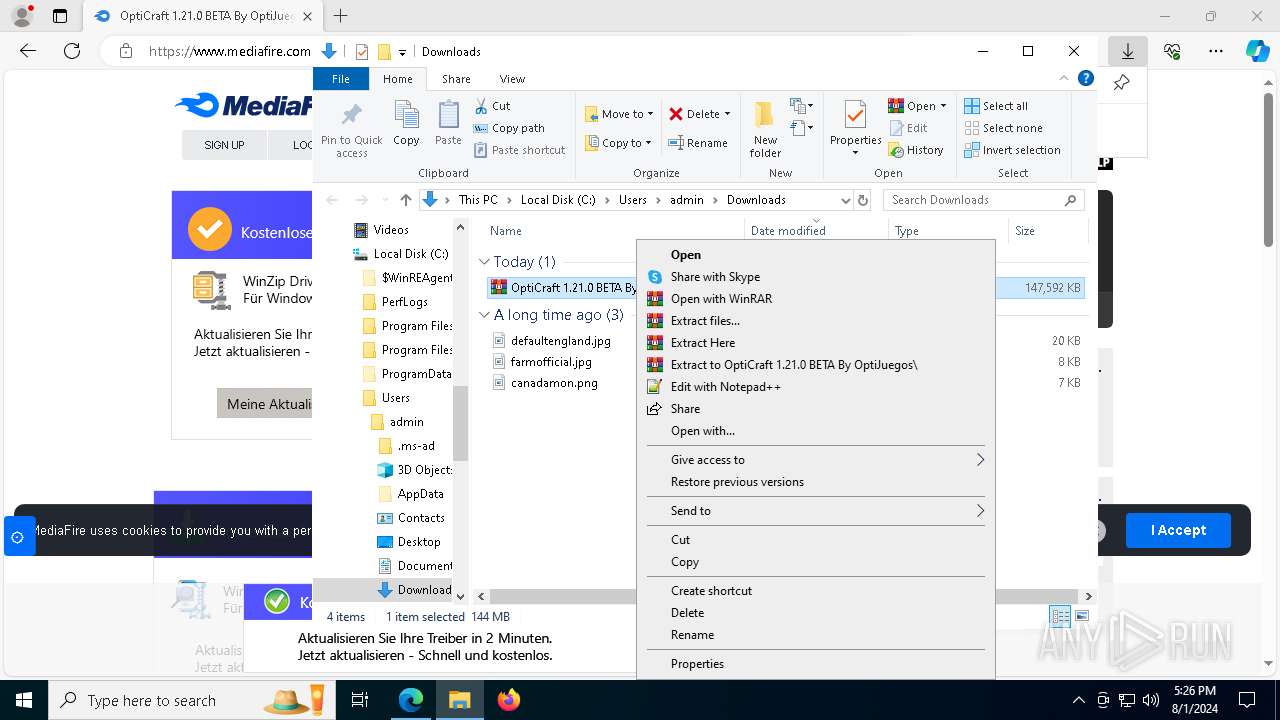Click Select all in ribbon
Viewport: 1280px width, 720px height.
996,106
